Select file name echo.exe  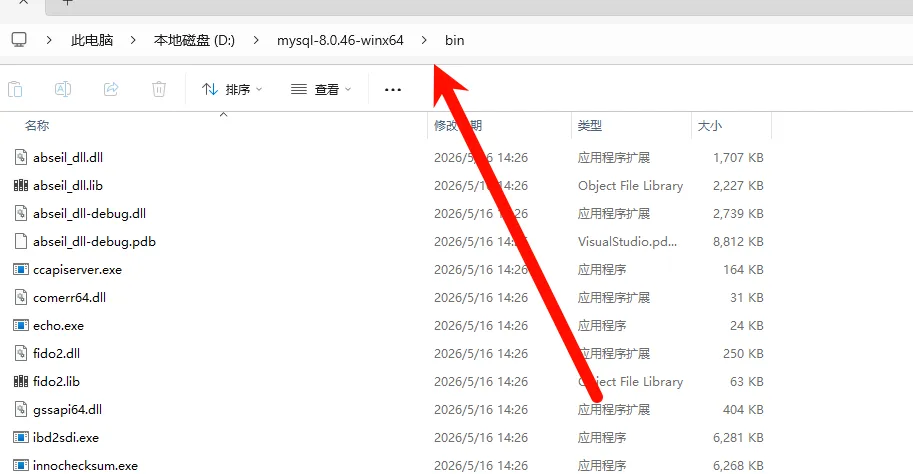tap(58, 326)
